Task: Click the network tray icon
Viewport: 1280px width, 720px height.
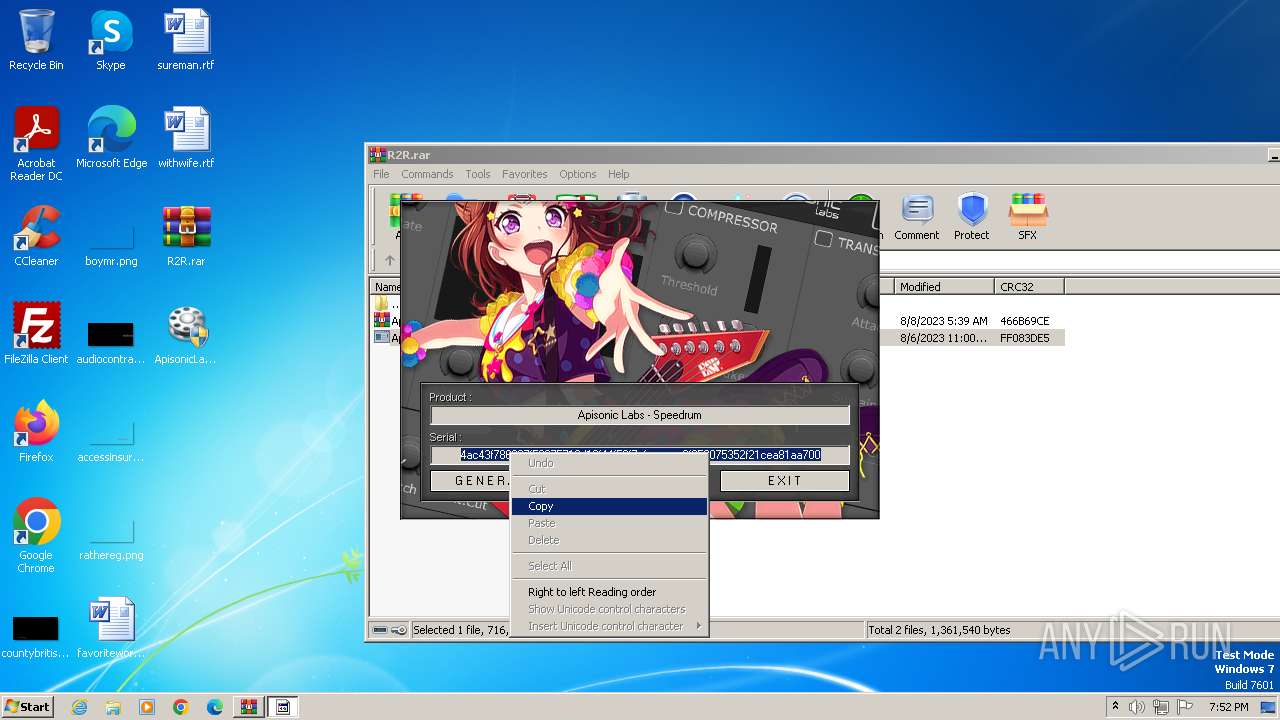Action: pyautogui.click(x=1161, y=707)
